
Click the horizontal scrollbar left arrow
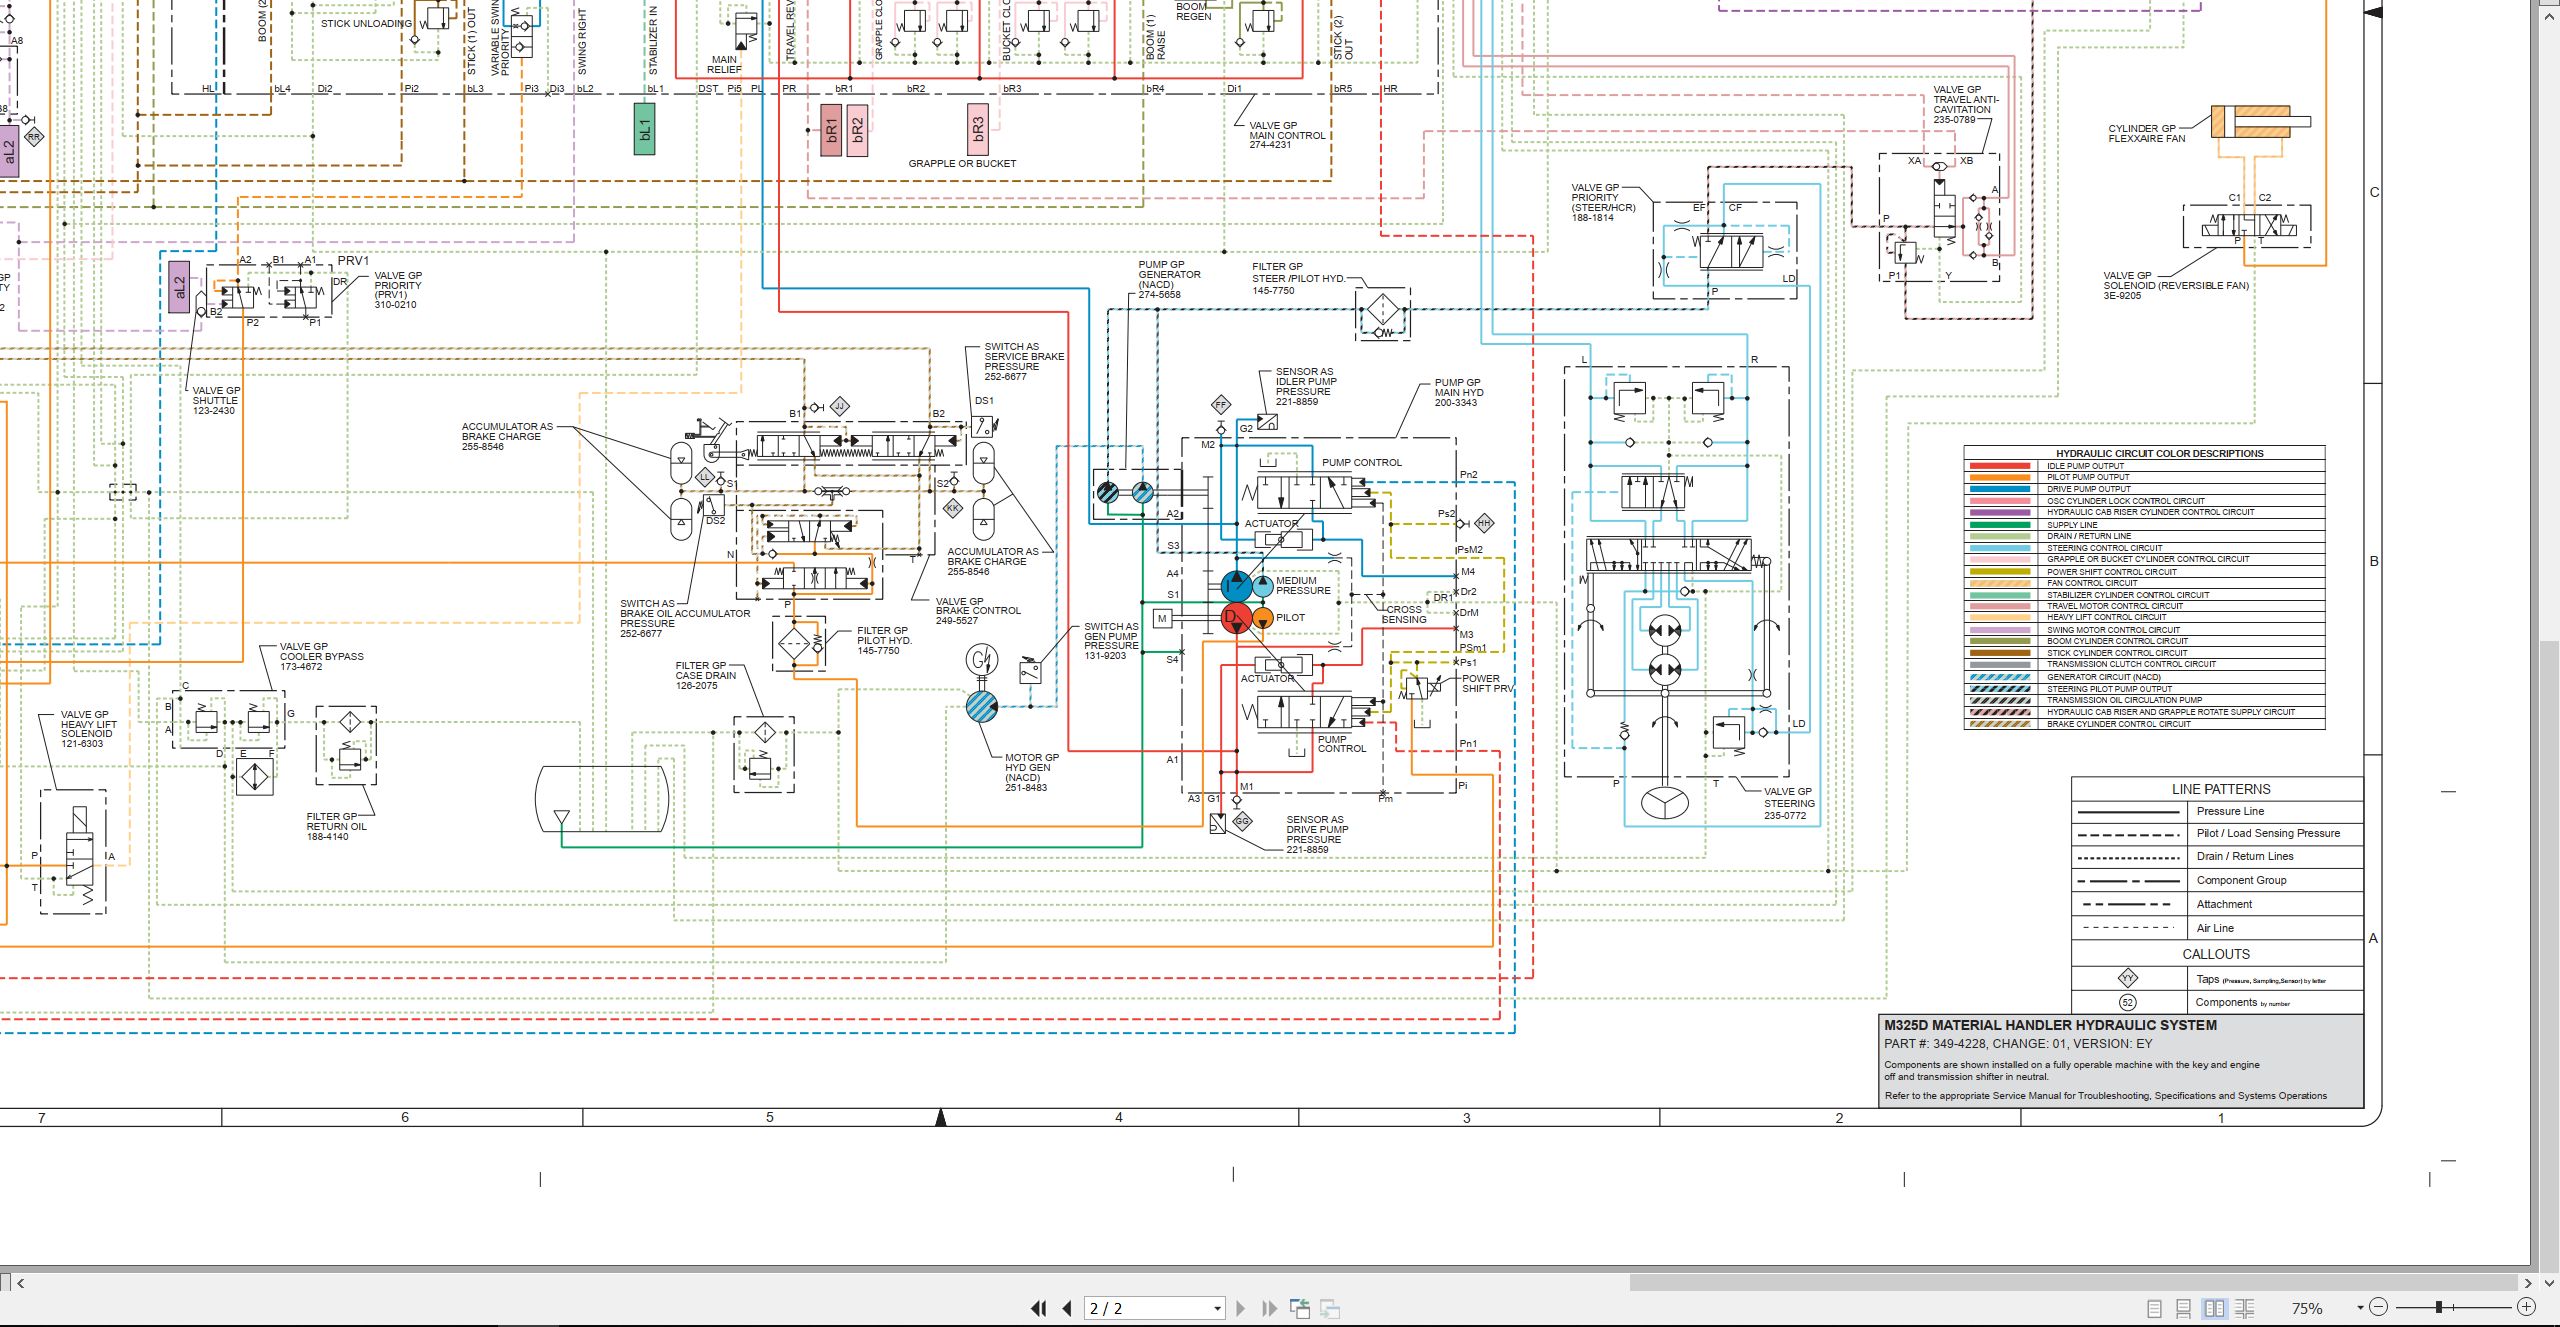pos(21,1283)
